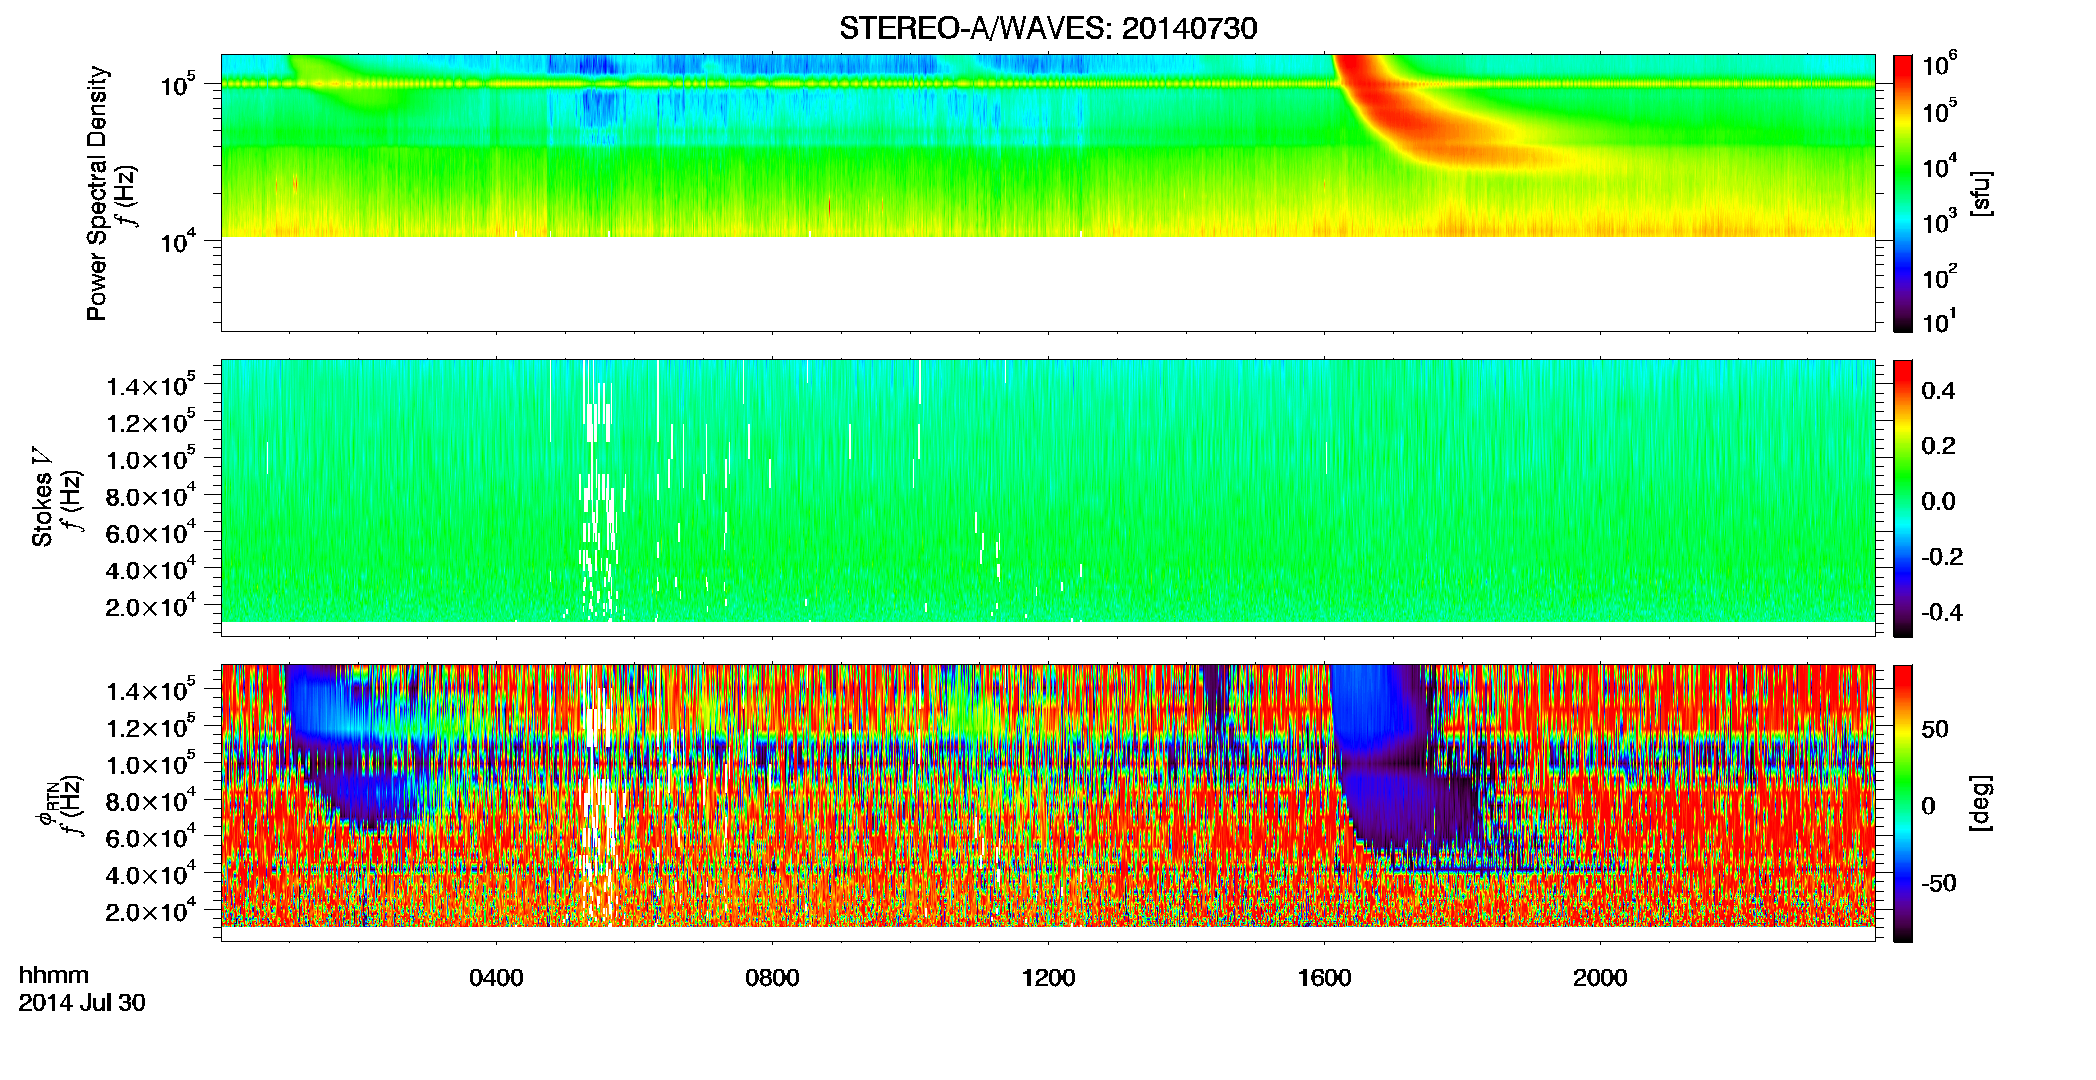Screen dimensions: 2096x1080
Task: Click the Stokes V color bar
Action: pyautogui.click(x=1903, y=498)
